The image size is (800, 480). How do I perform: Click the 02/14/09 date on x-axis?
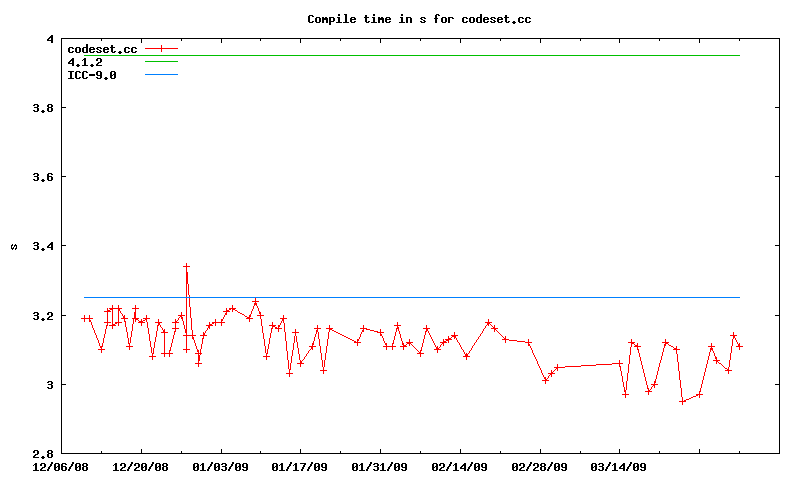(460, 466)
